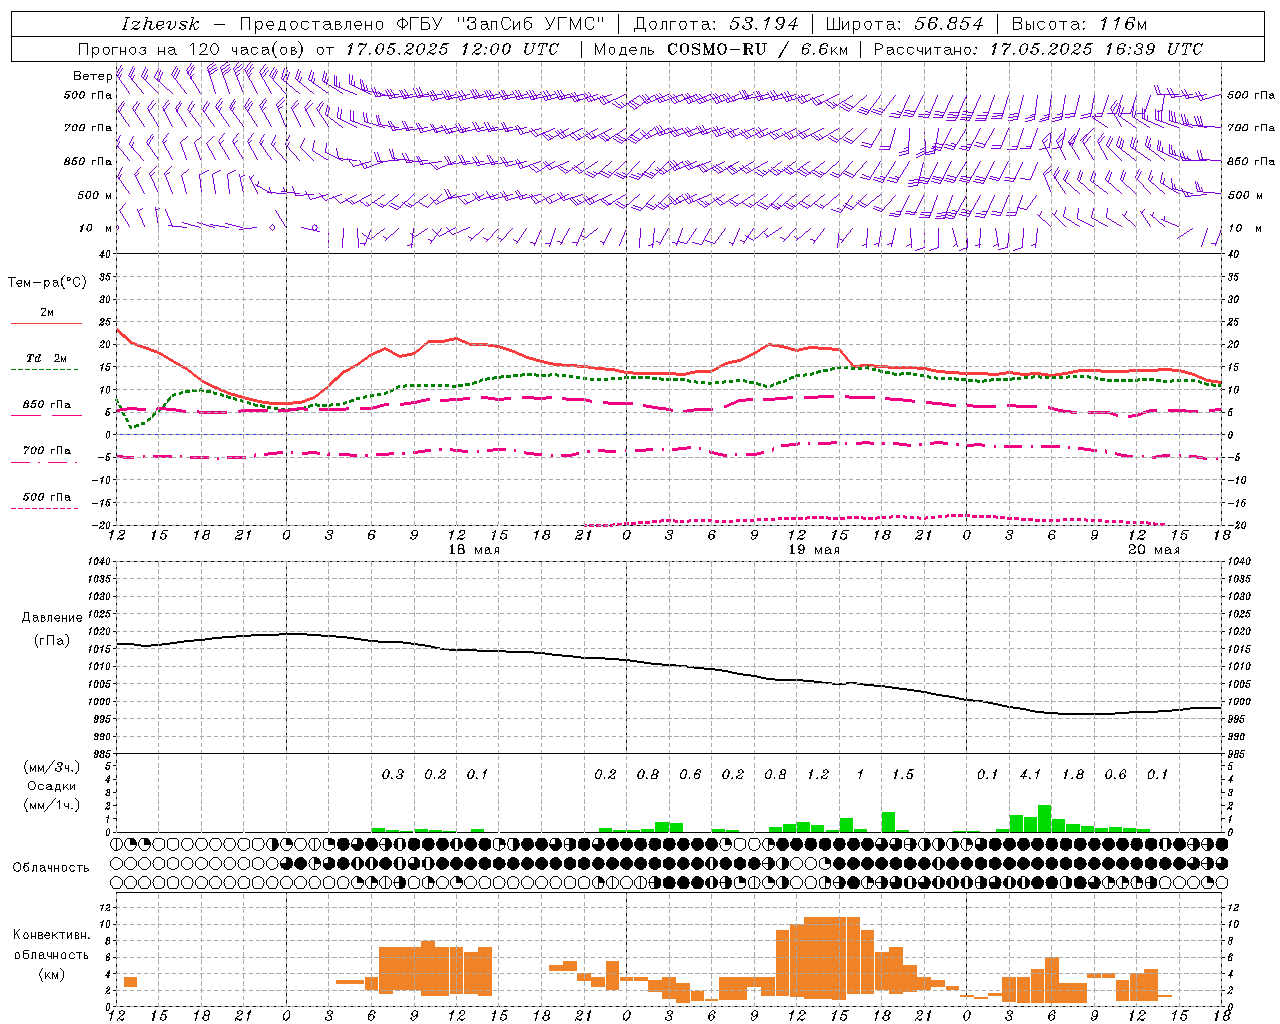Click the "Тем-ра(°C)" temperature panel label

click(x=48, y=283)
